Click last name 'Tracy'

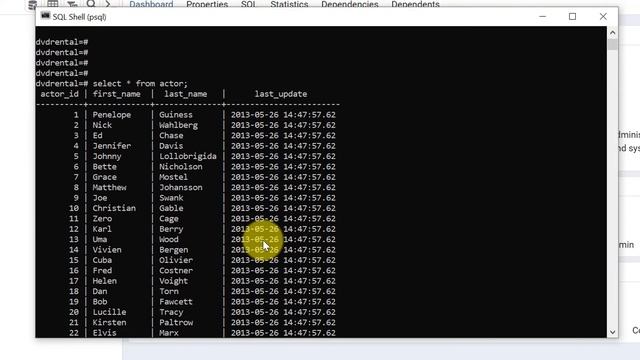pos(171,312)
